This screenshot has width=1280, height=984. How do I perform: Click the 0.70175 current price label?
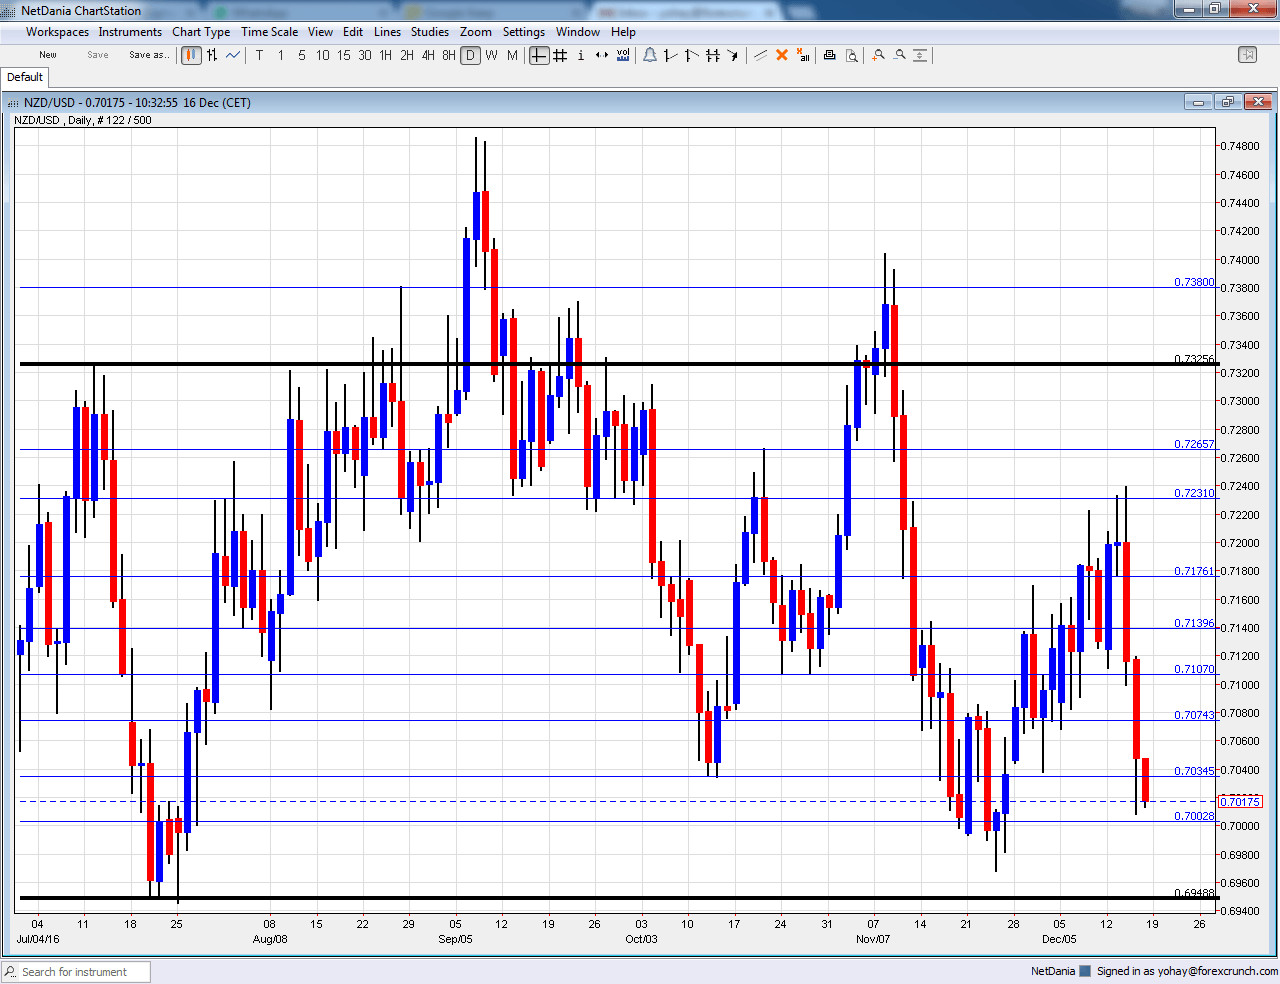tap(1240, 802)
